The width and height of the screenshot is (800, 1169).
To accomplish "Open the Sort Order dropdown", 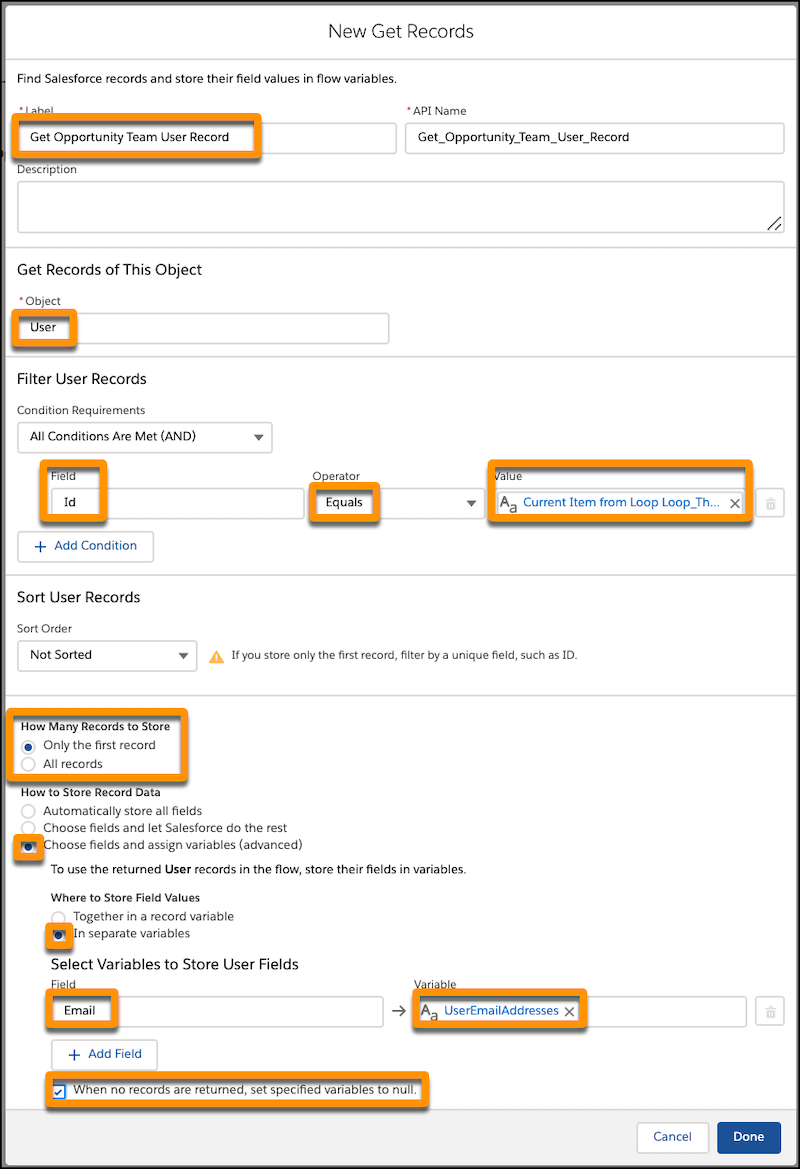I will [107, 656].
